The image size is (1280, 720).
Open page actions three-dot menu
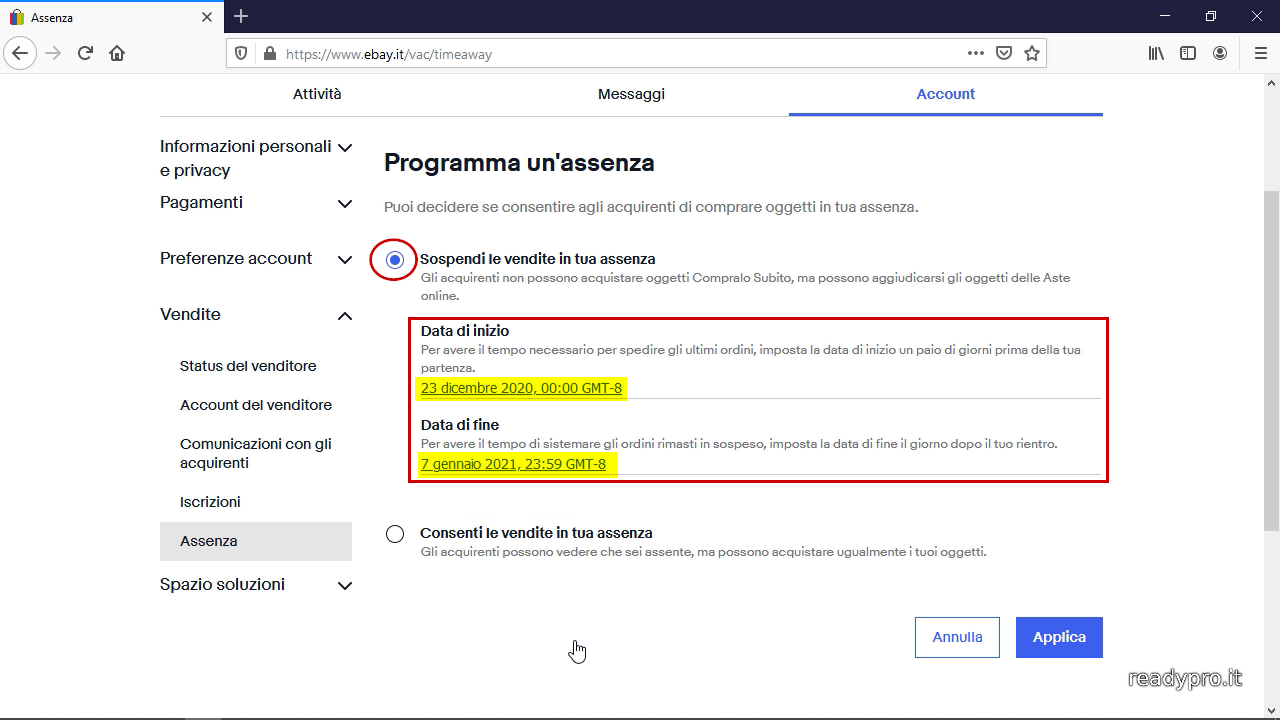[x=976, y=54]
